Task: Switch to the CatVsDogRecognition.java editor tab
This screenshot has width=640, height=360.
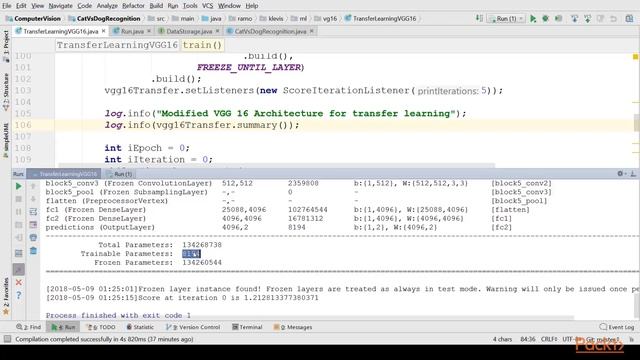Action: [270, 31]
